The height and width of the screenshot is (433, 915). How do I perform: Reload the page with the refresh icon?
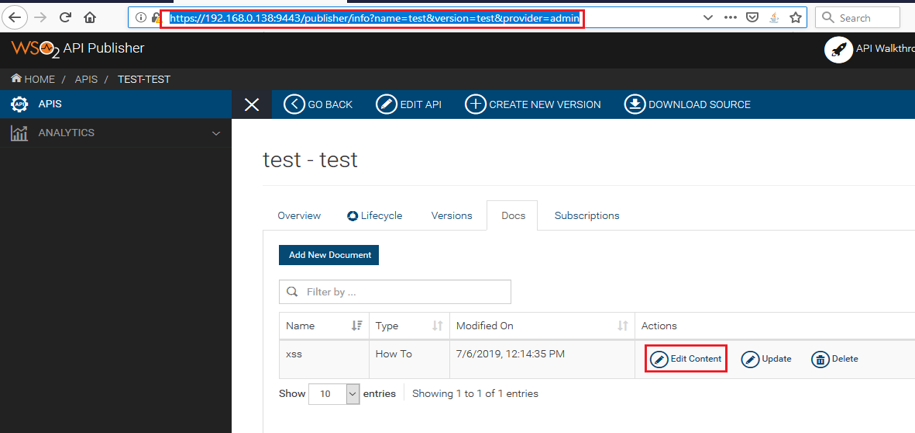[x=65, y=18]
